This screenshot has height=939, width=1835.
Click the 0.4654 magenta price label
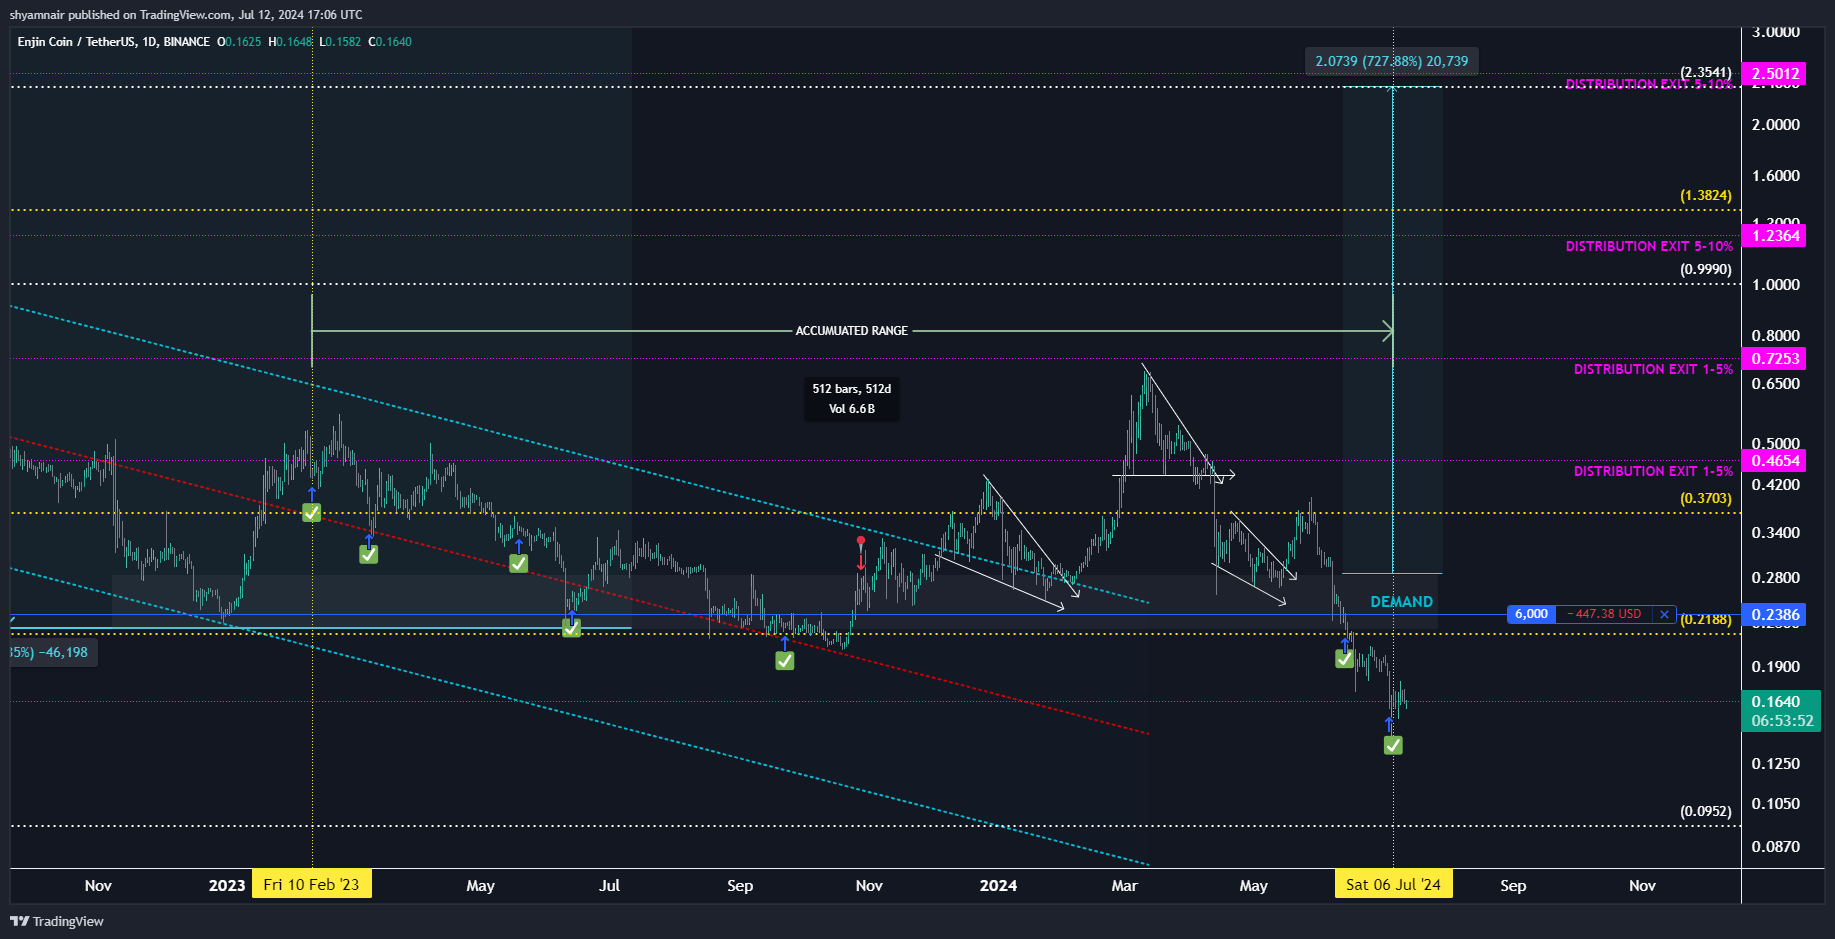tap(1775, 461)
